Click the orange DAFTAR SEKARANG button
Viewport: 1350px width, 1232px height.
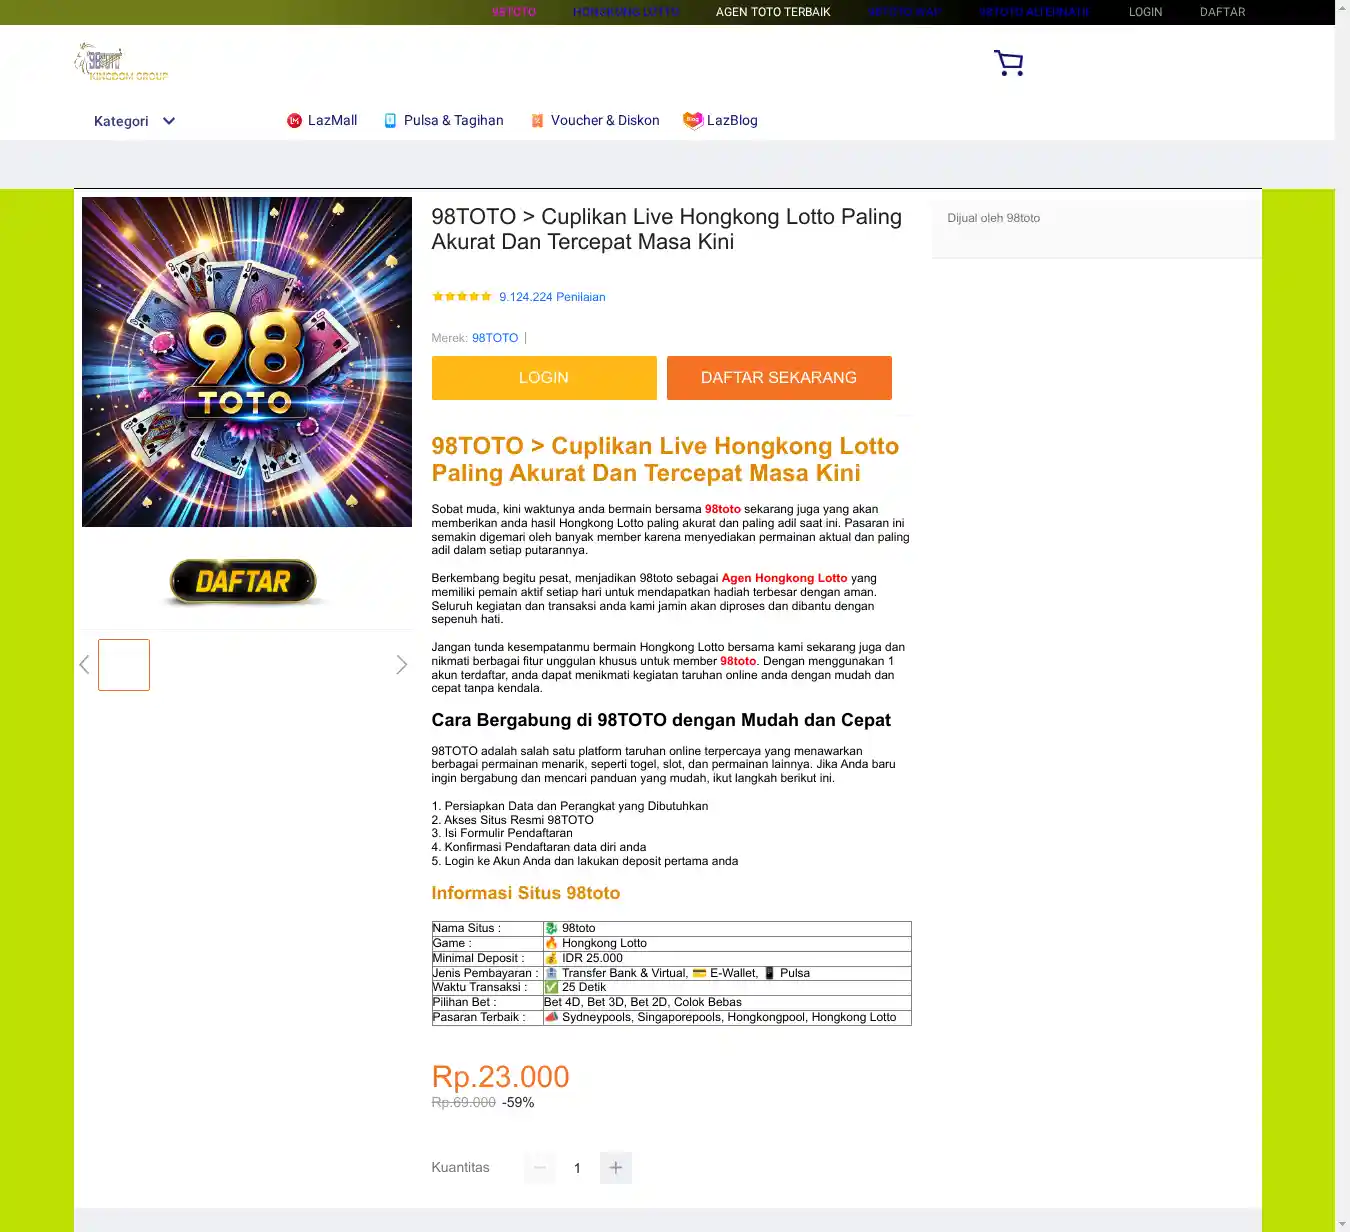pos(779,378)
